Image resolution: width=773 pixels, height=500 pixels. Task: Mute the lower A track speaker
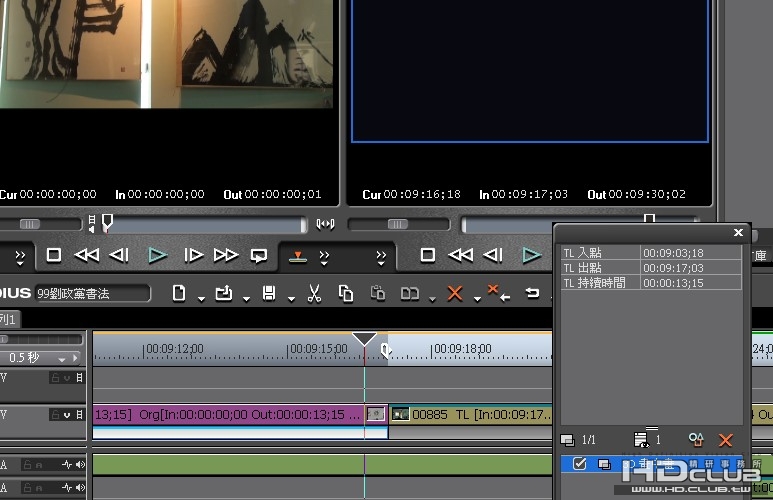point(80,488)
